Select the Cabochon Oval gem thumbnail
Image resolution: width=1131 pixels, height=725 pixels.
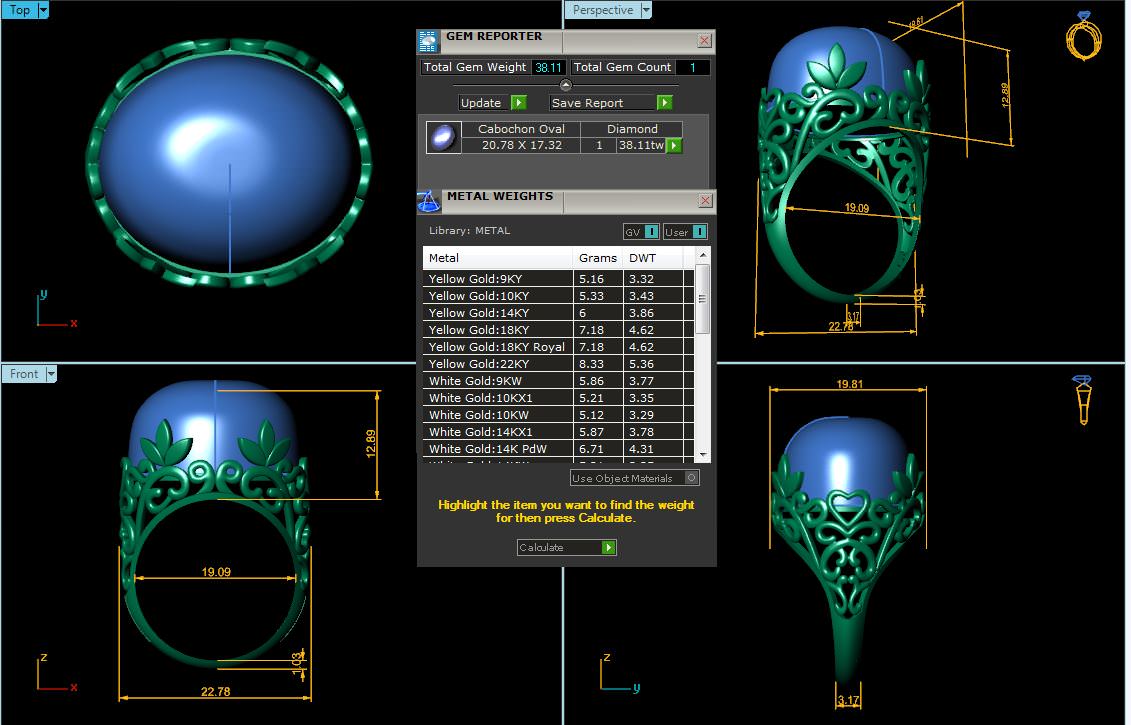[443, 137]
